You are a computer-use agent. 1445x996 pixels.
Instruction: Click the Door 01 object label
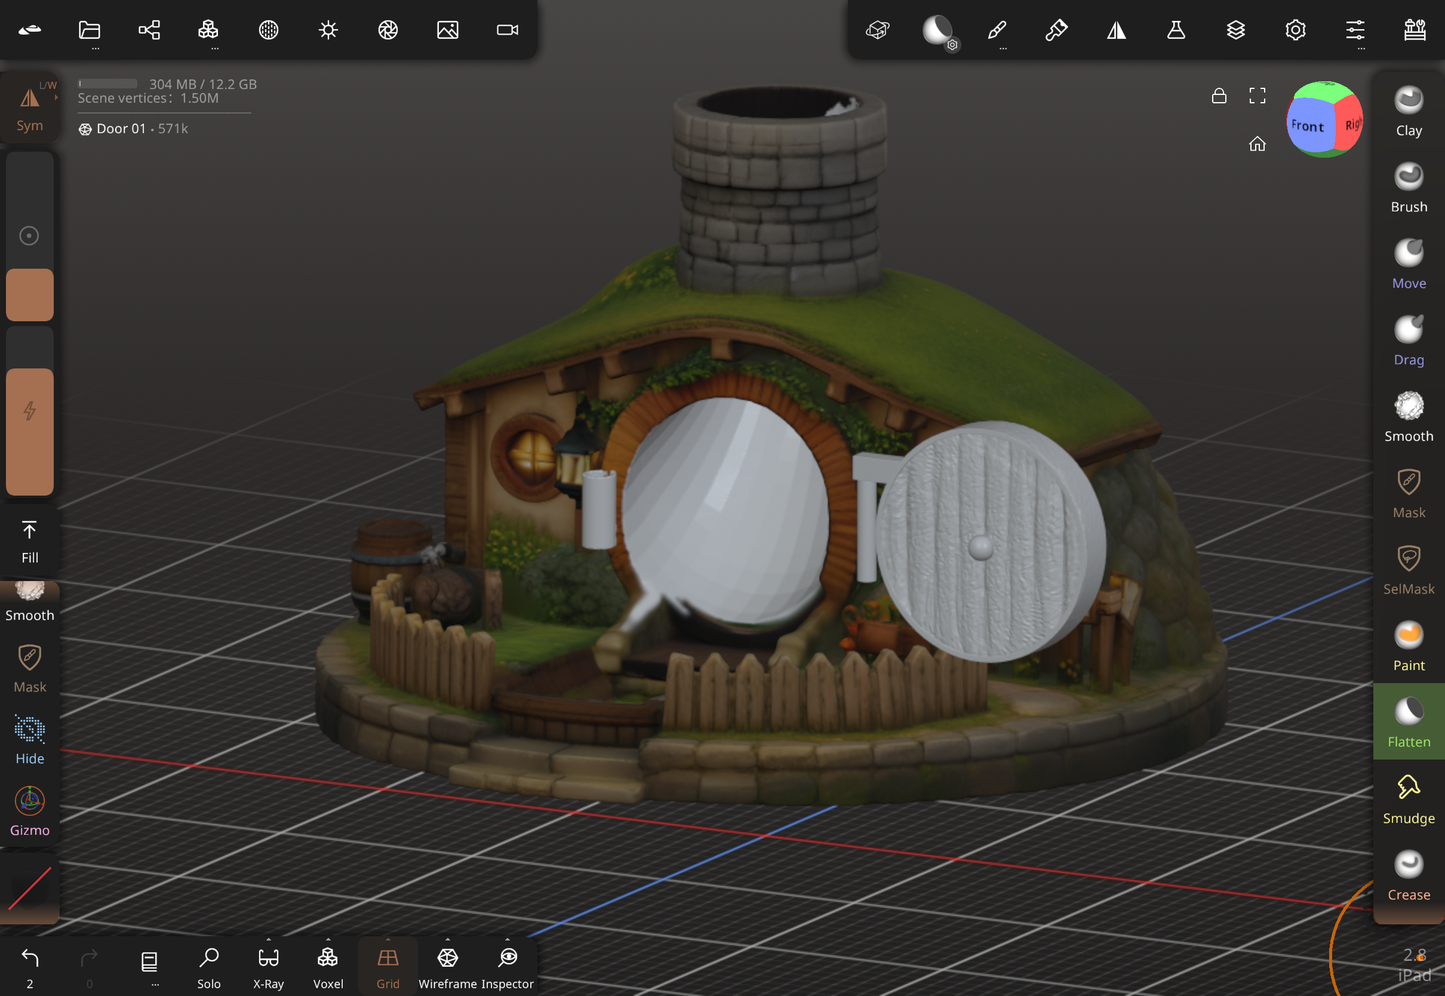133,129
